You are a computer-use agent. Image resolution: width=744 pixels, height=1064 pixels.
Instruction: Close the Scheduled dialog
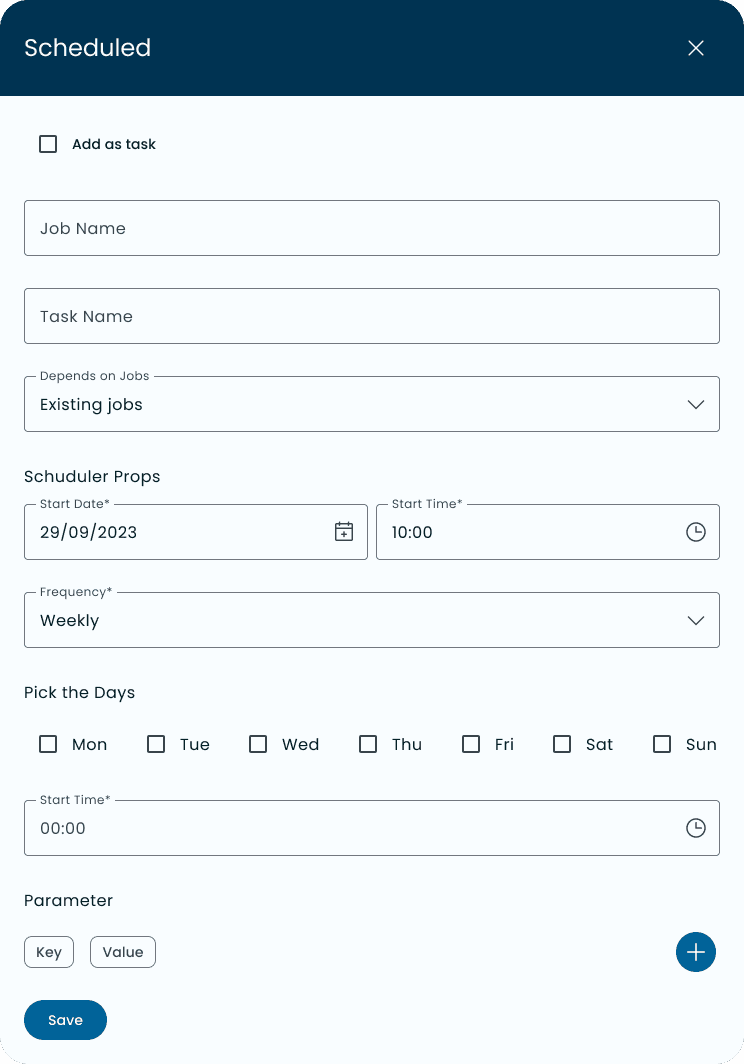[696, 48]
